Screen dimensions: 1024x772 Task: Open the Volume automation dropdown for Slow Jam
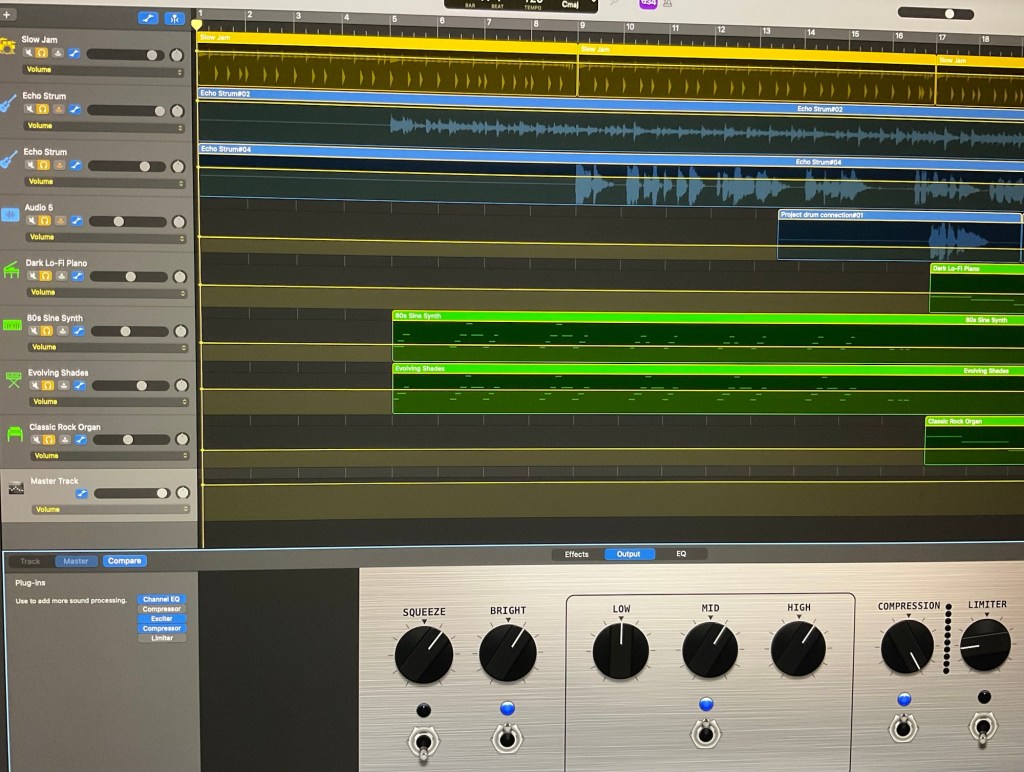point(103,71)
